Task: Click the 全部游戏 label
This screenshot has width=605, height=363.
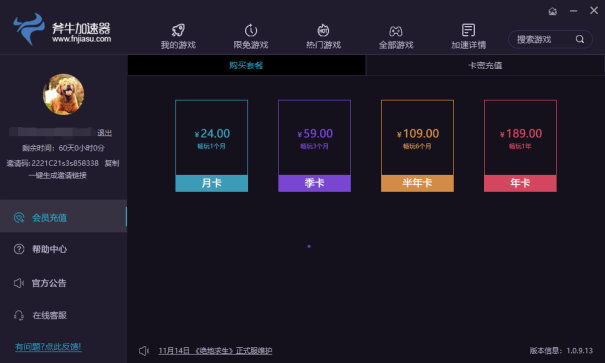Action: (x=396, y=45)
